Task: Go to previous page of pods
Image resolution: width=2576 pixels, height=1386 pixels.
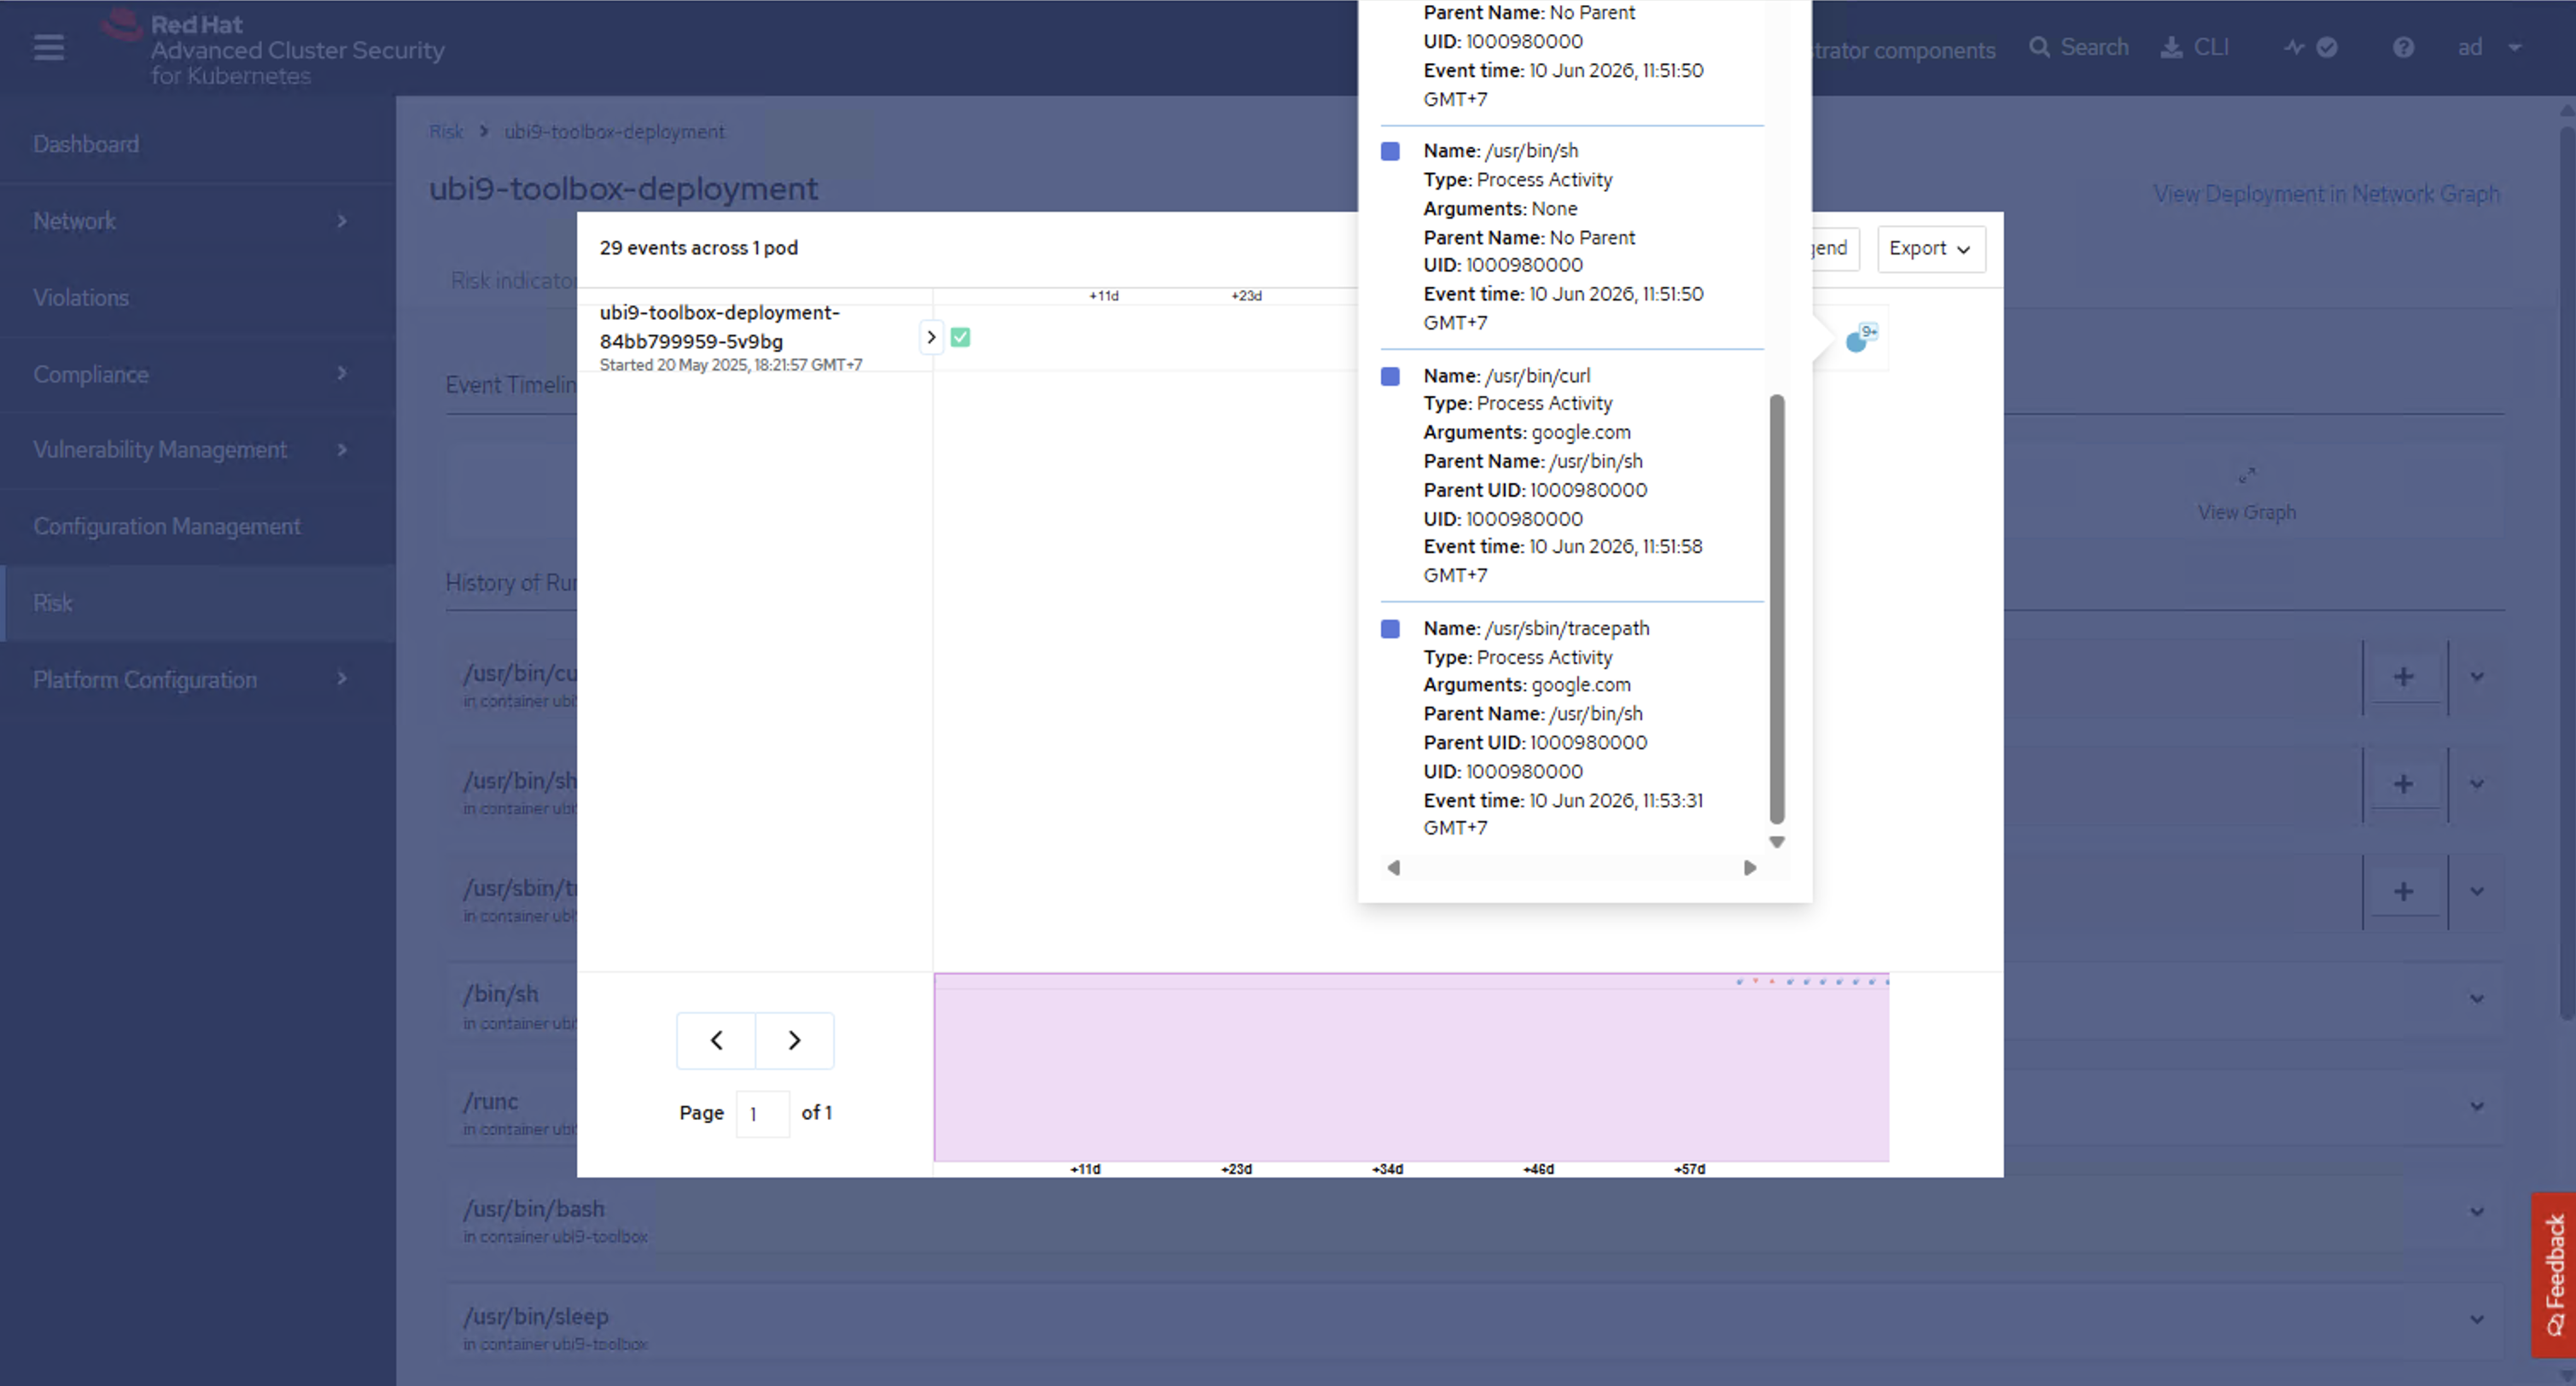Action: click(716, 1040)
